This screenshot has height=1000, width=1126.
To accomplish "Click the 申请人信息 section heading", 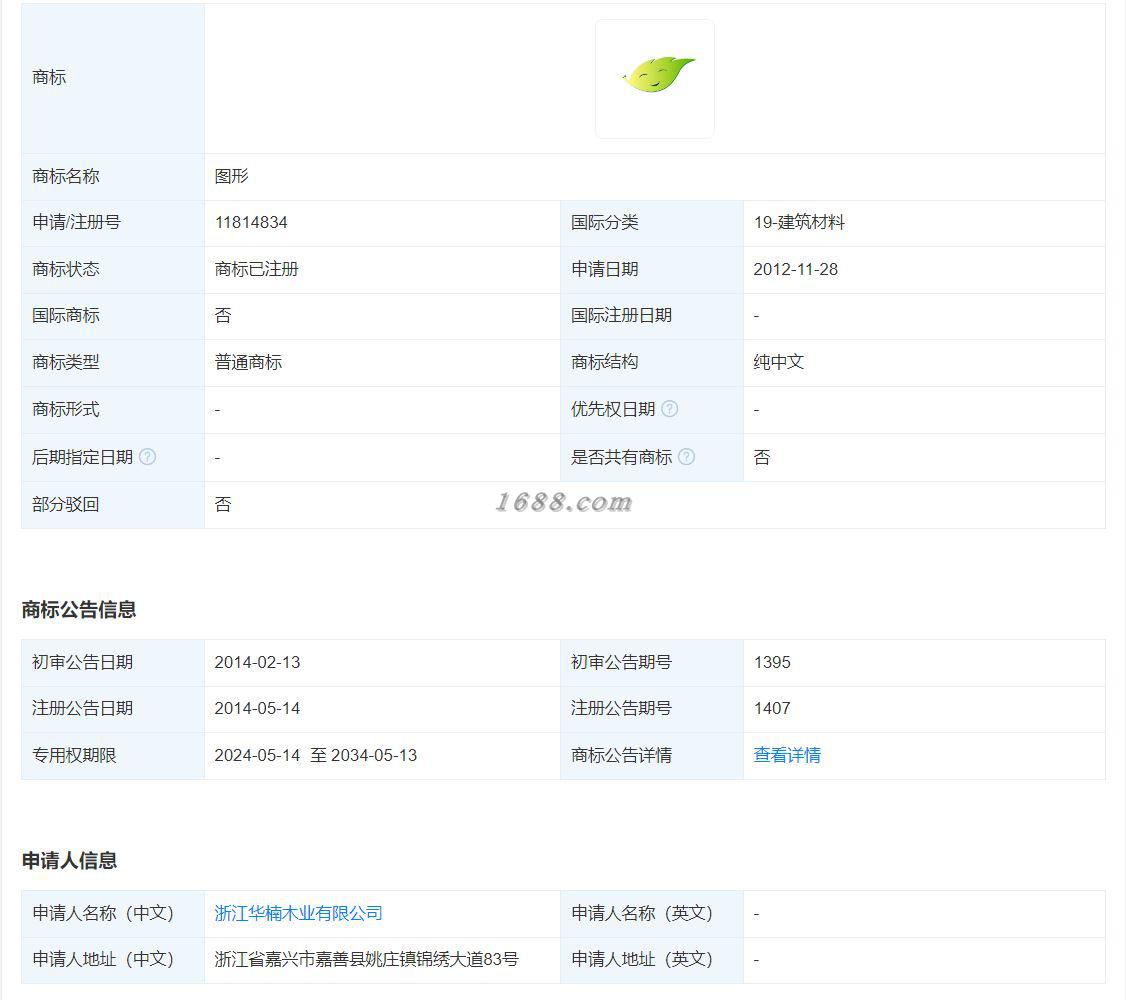I will coord(70,860).
